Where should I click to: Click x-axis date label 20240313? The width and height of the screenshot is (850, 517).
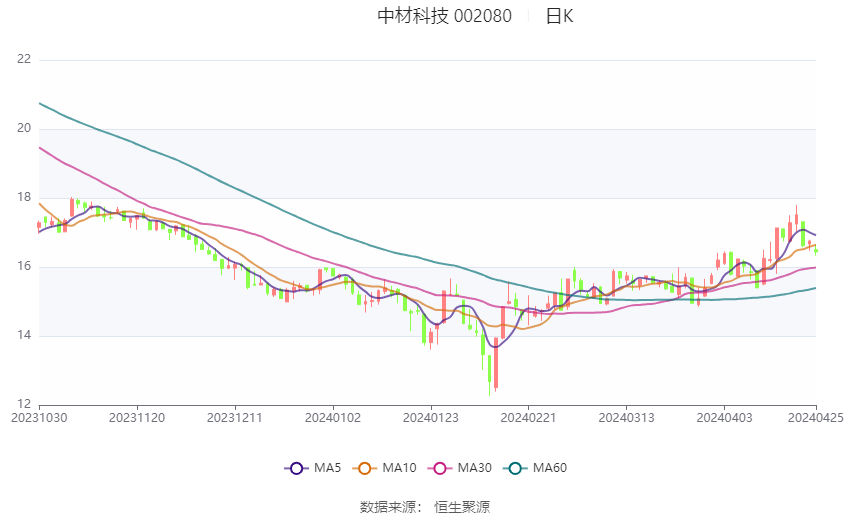point(627,418)
